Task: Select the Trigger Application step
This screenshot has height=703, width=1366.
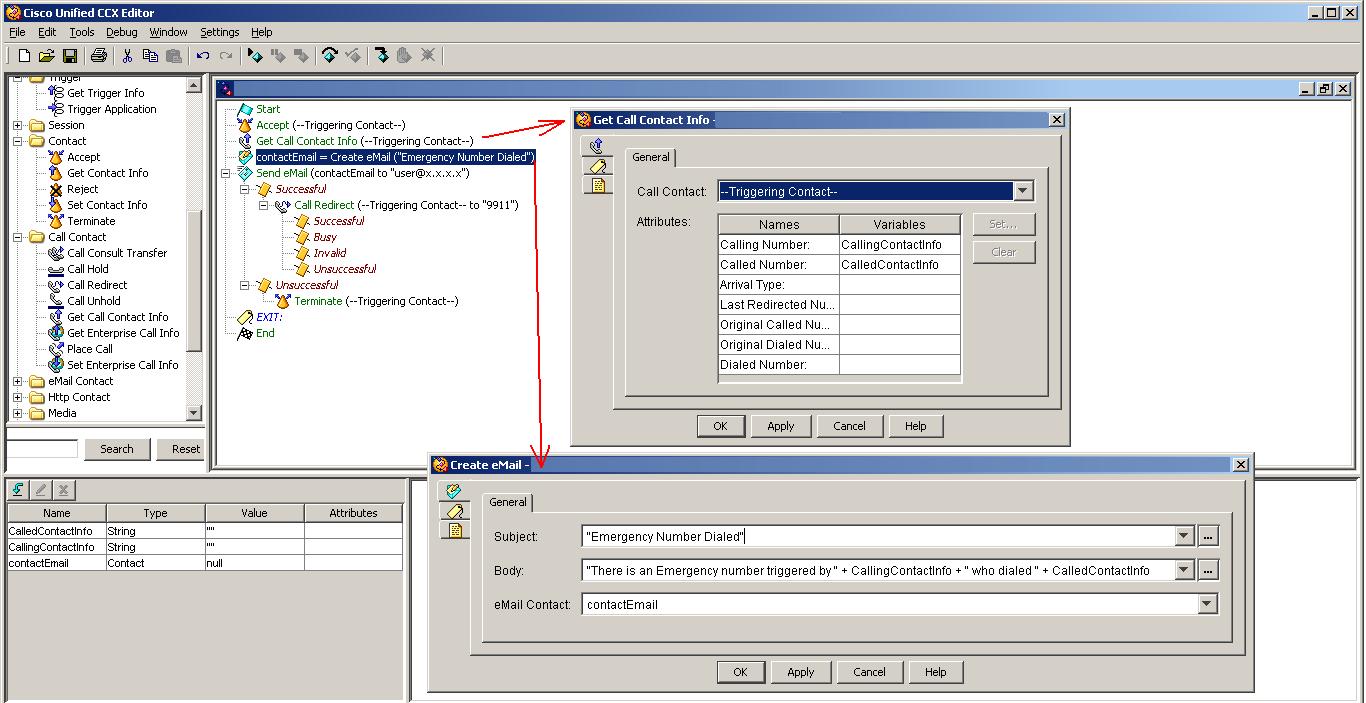Action: point(111,109)
